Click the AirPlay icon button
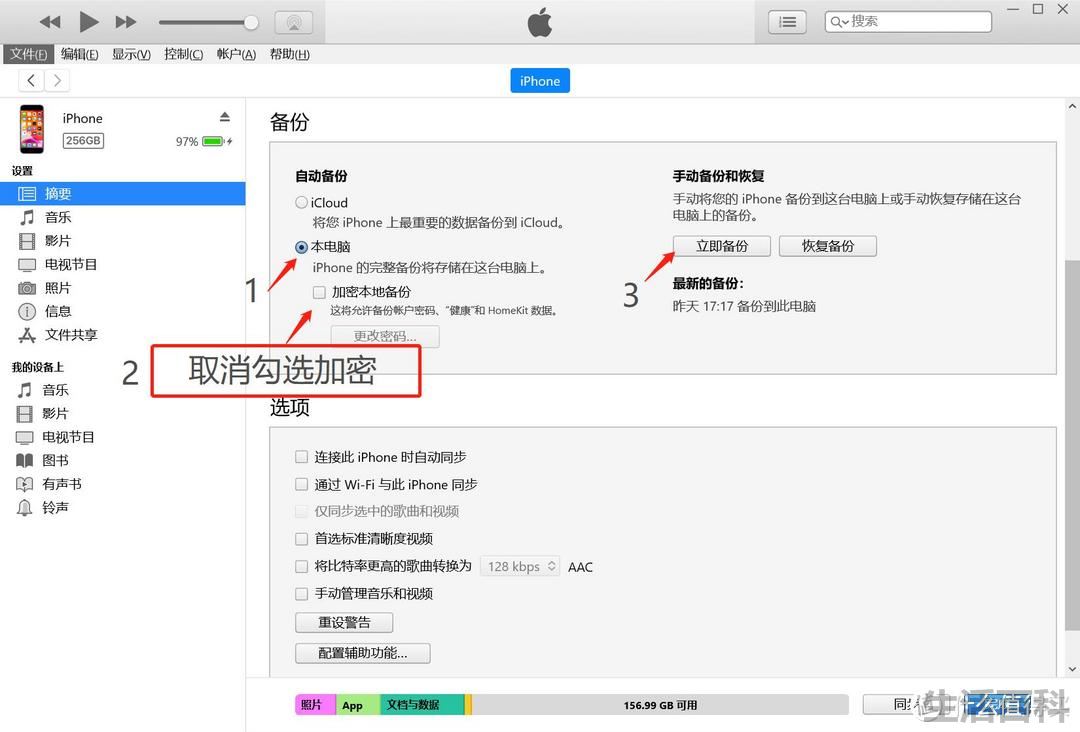Screen dimensions: 1080x732 click(x=294, y=23)
